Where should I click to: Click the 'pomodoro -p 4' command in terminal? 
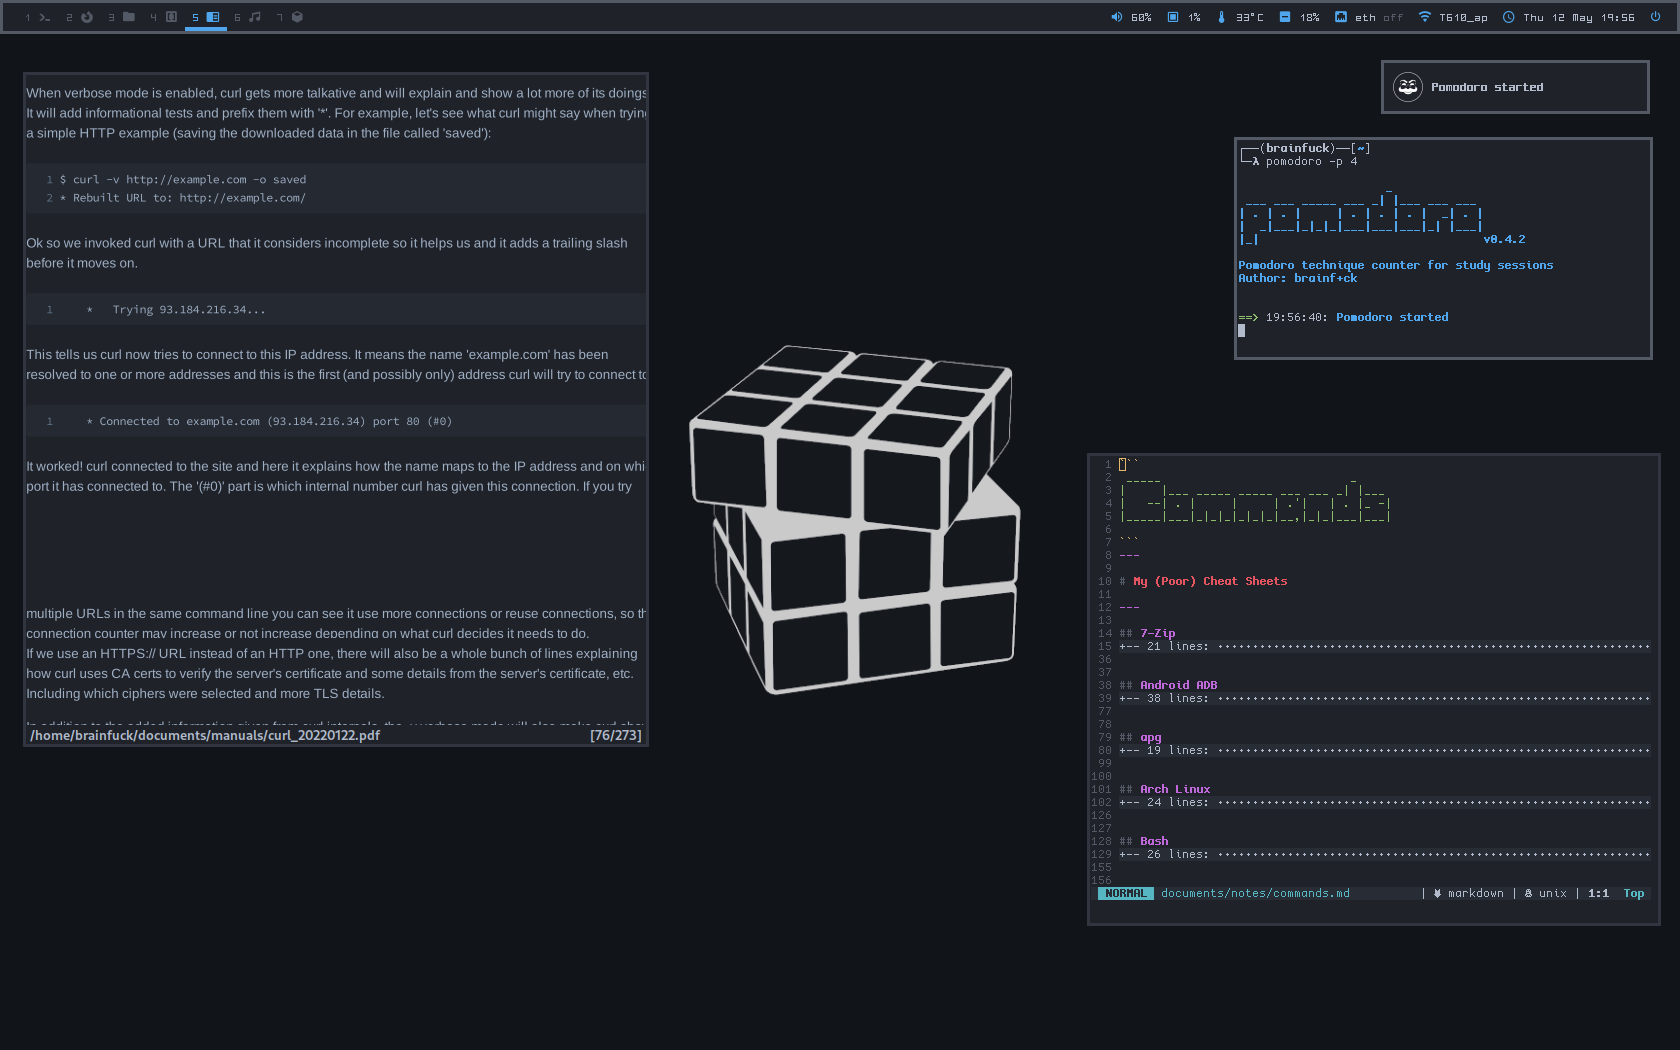point(1311,162)
